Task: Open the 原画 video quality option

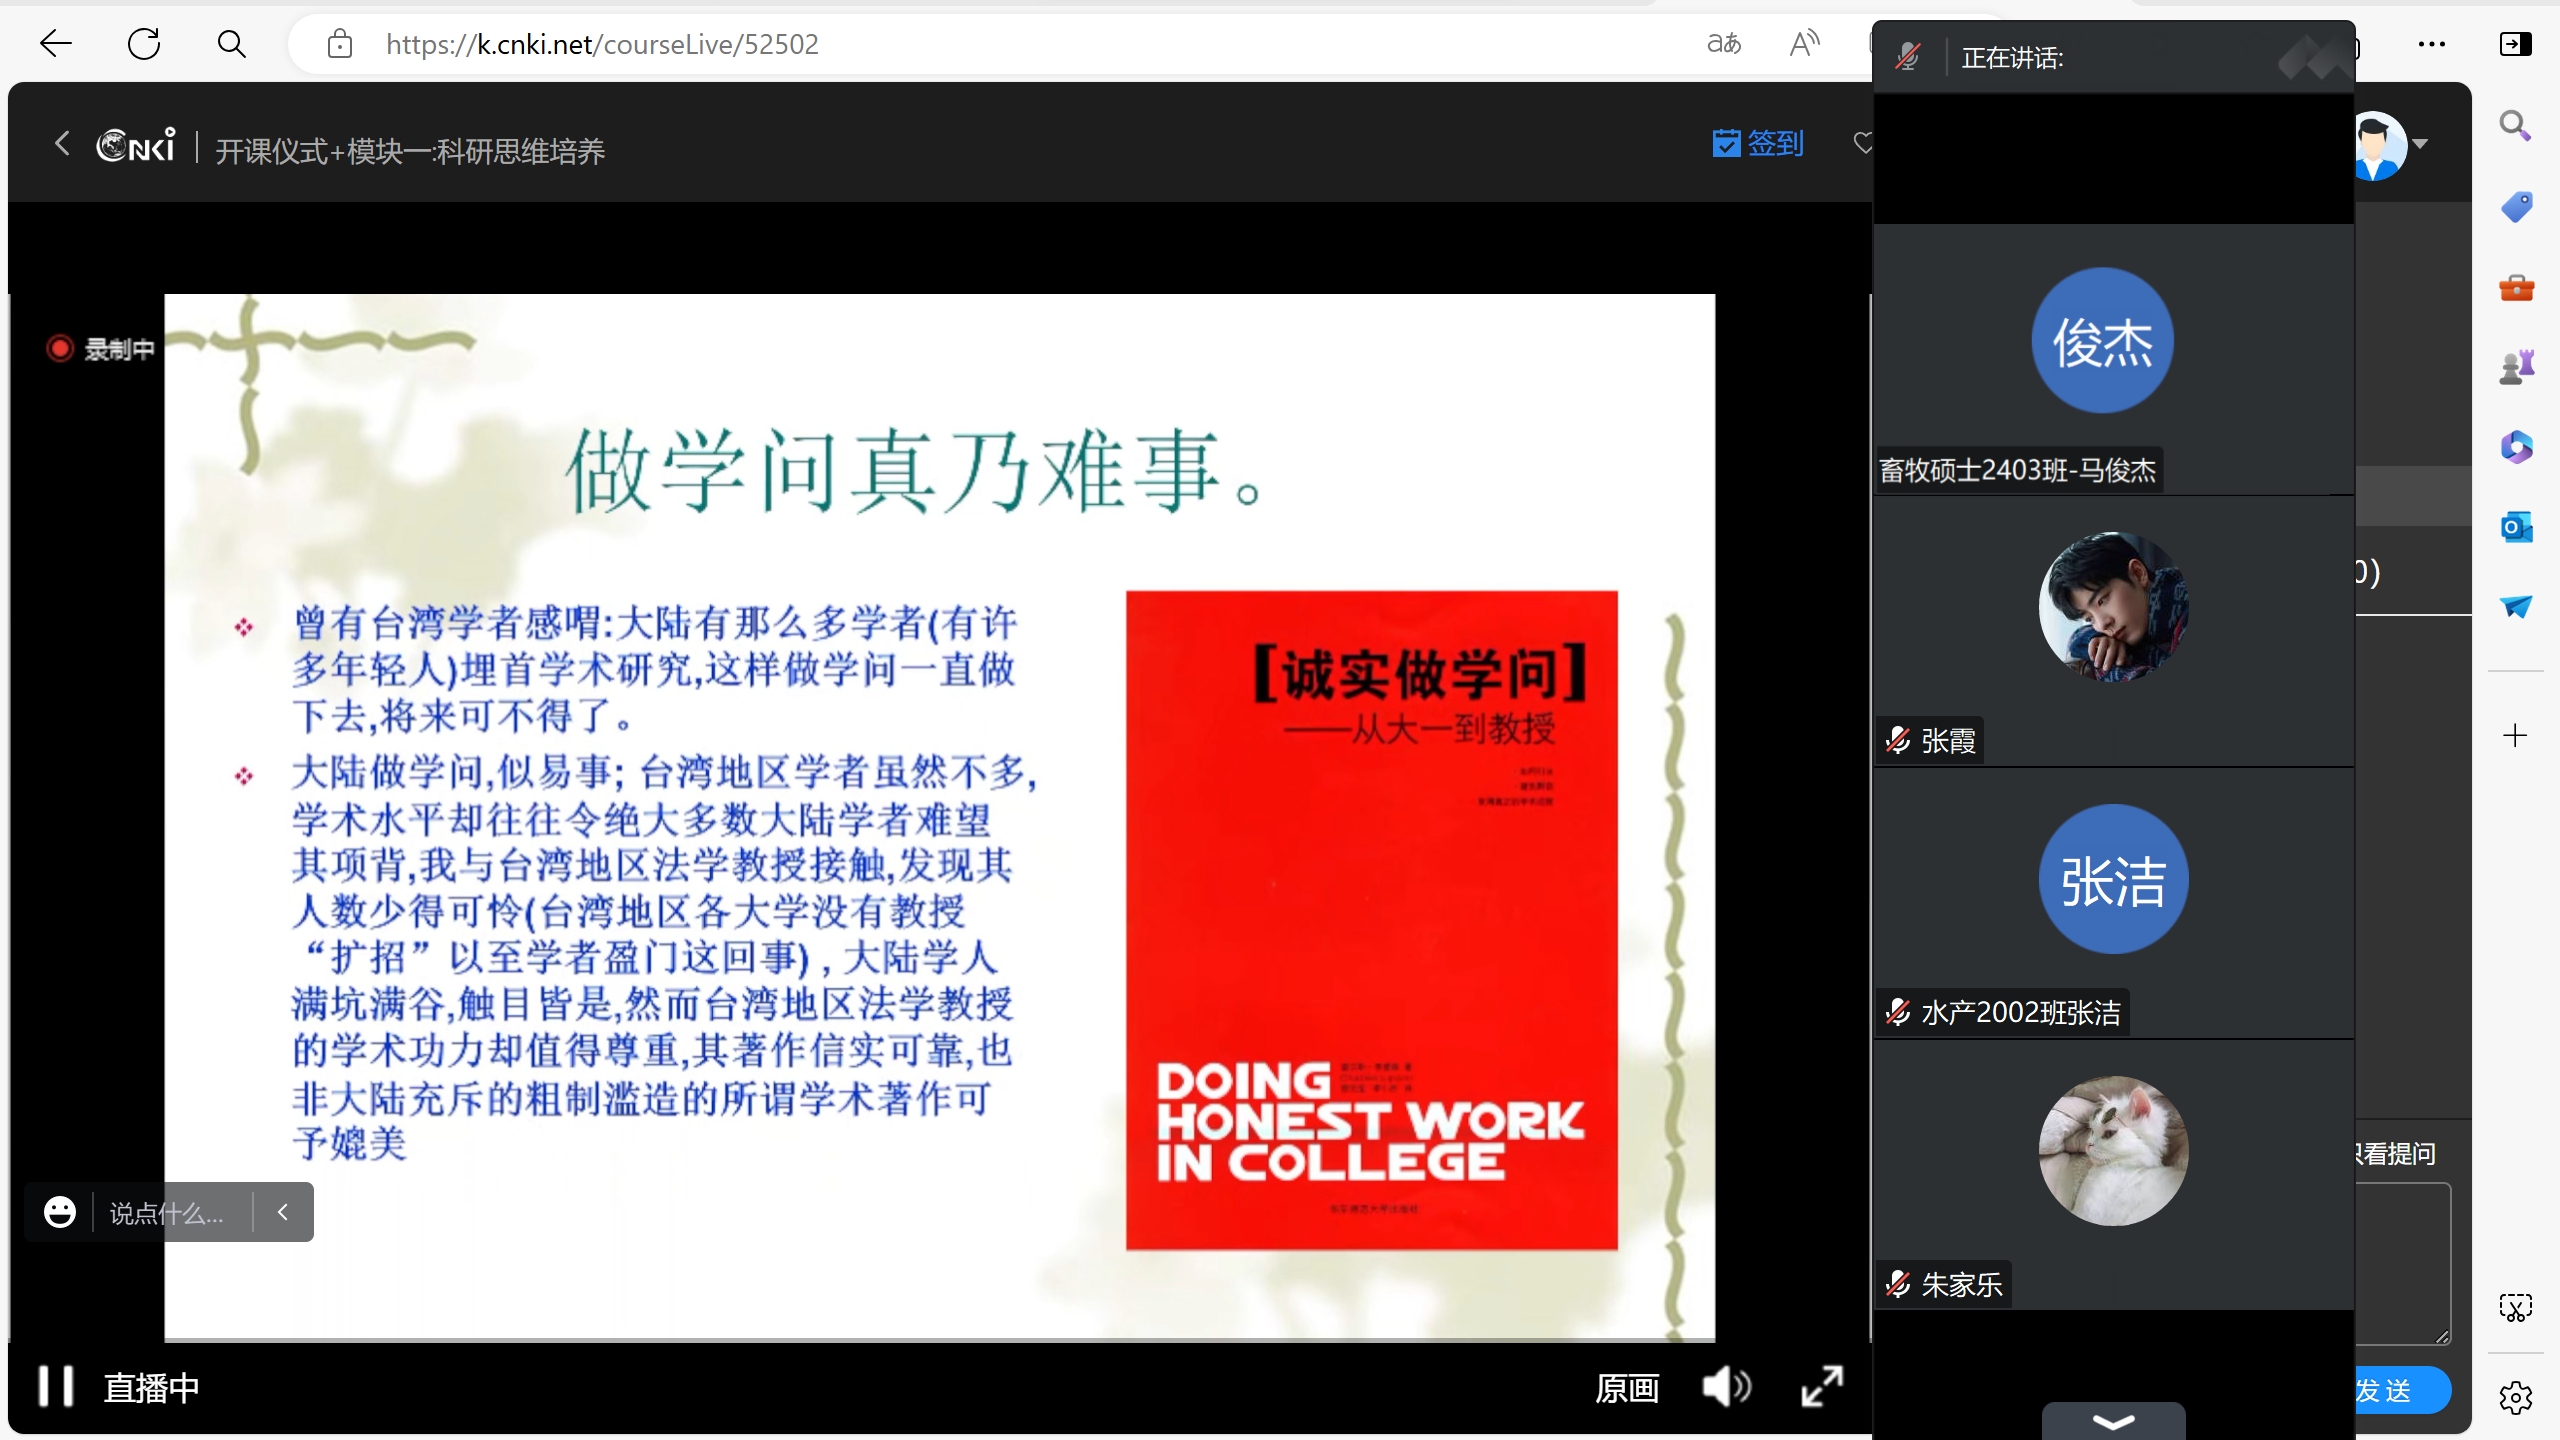Action: pos(1628,1387)
